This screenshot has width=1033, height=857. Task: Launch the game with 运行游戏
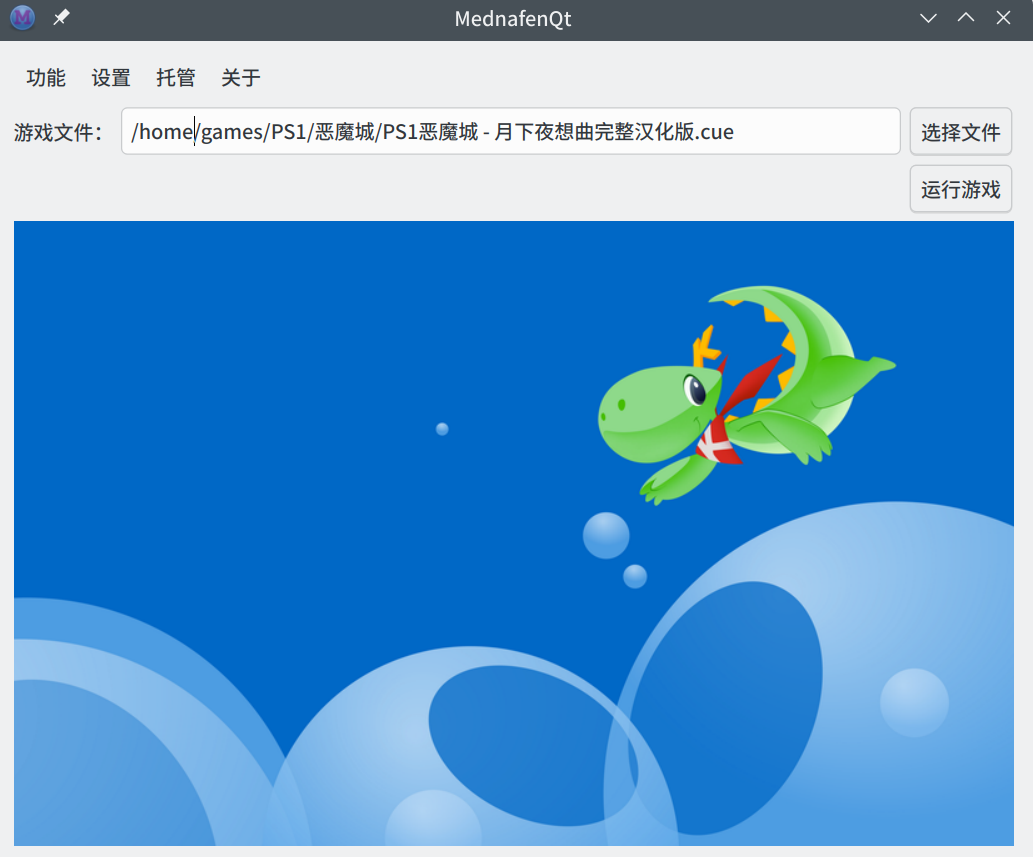960,189
